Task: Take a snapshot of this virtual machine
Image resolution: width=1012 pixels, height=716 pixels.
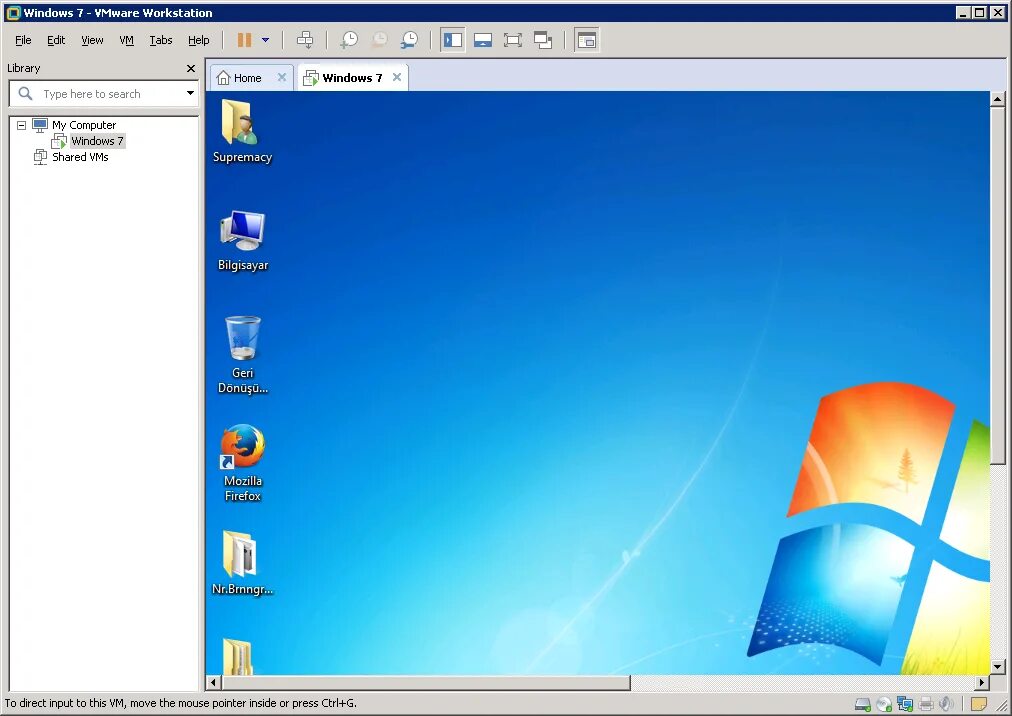Action: tap(349, 40)
